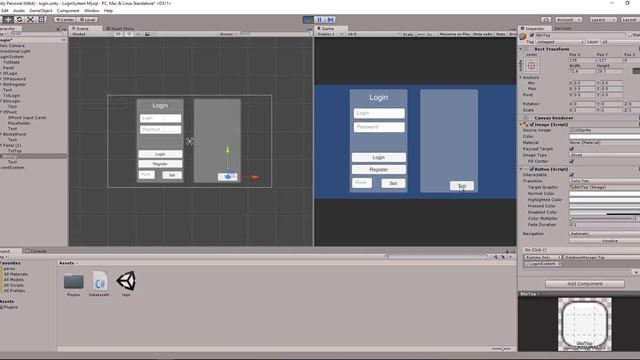Click the Play button
Viewport: 640px width, 360px height.
coord(308,20)
